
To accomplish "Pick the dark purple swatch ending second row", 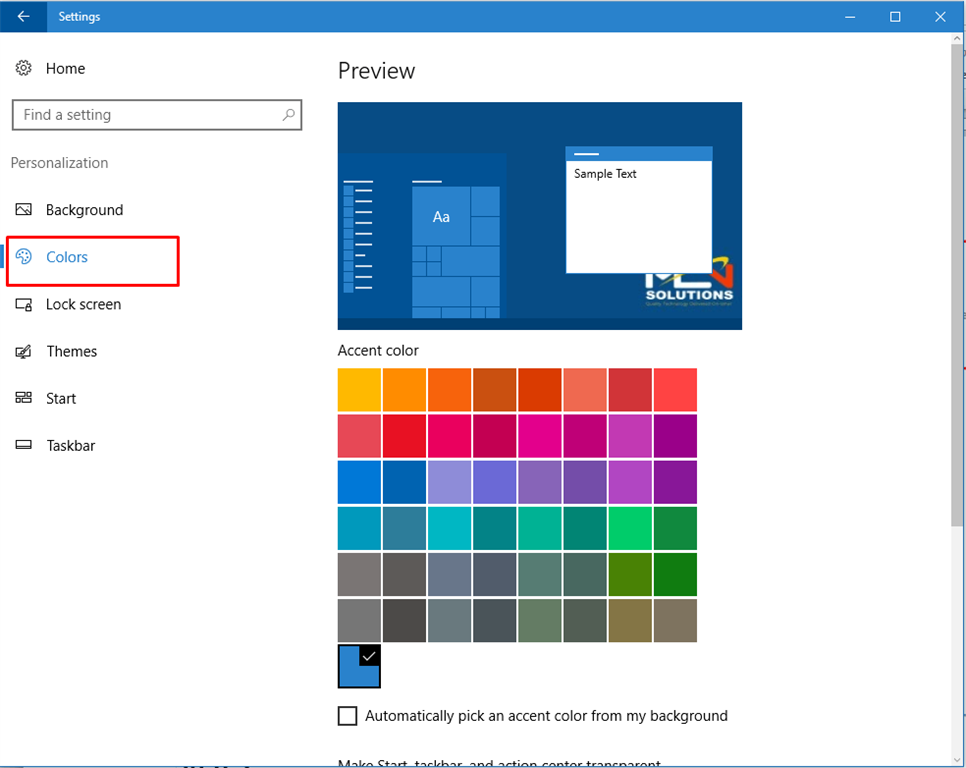I will pyautogui.click(x=675, y=436).
